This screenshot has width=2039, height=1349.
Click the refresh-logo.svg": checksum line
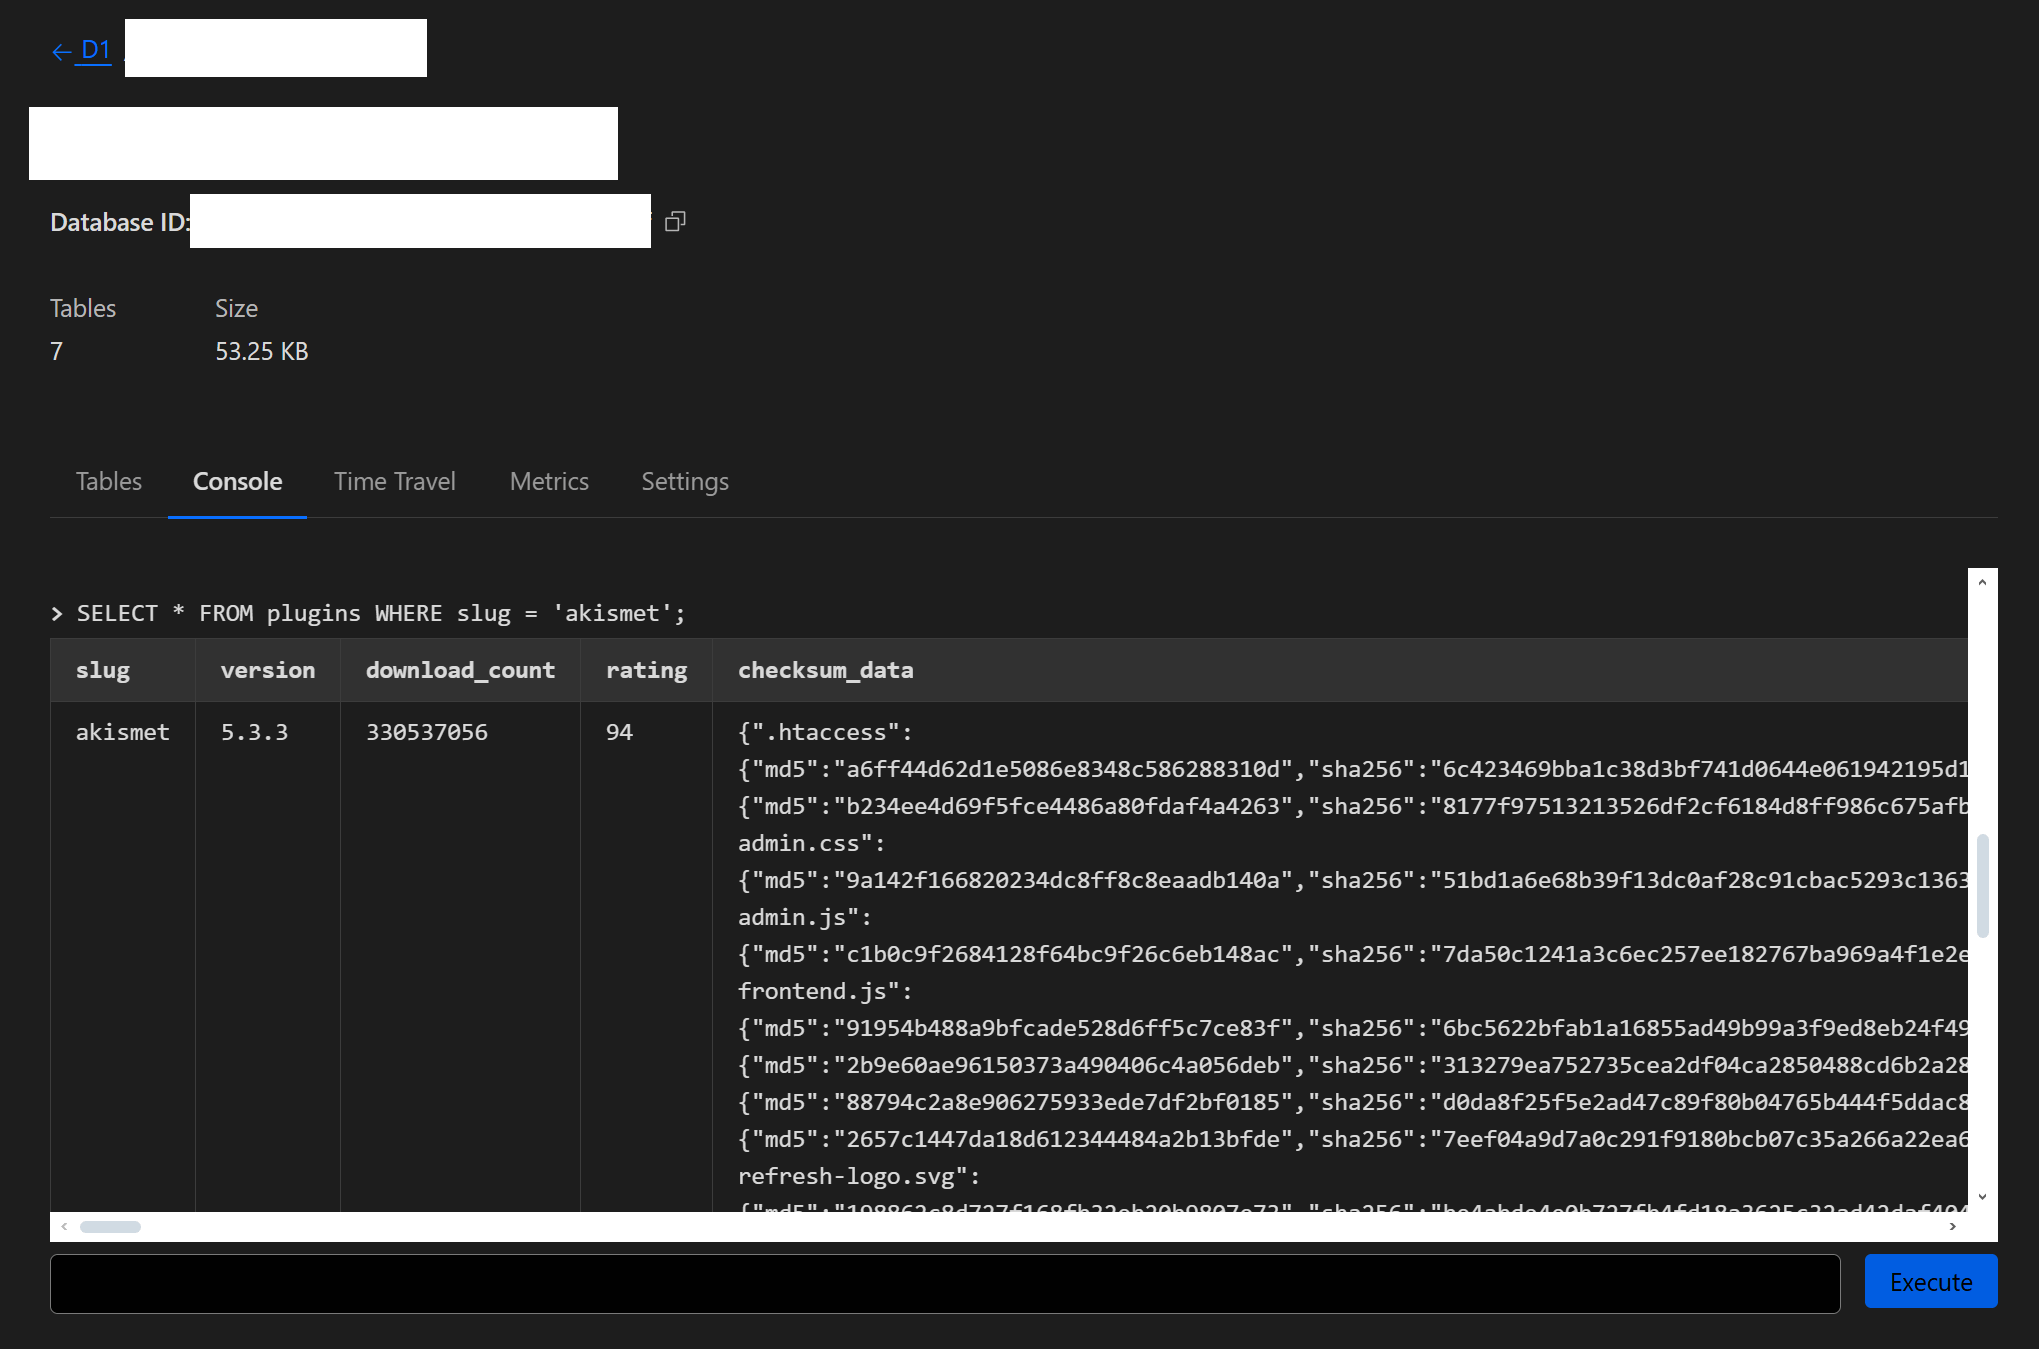click(x=859, y=1176)
